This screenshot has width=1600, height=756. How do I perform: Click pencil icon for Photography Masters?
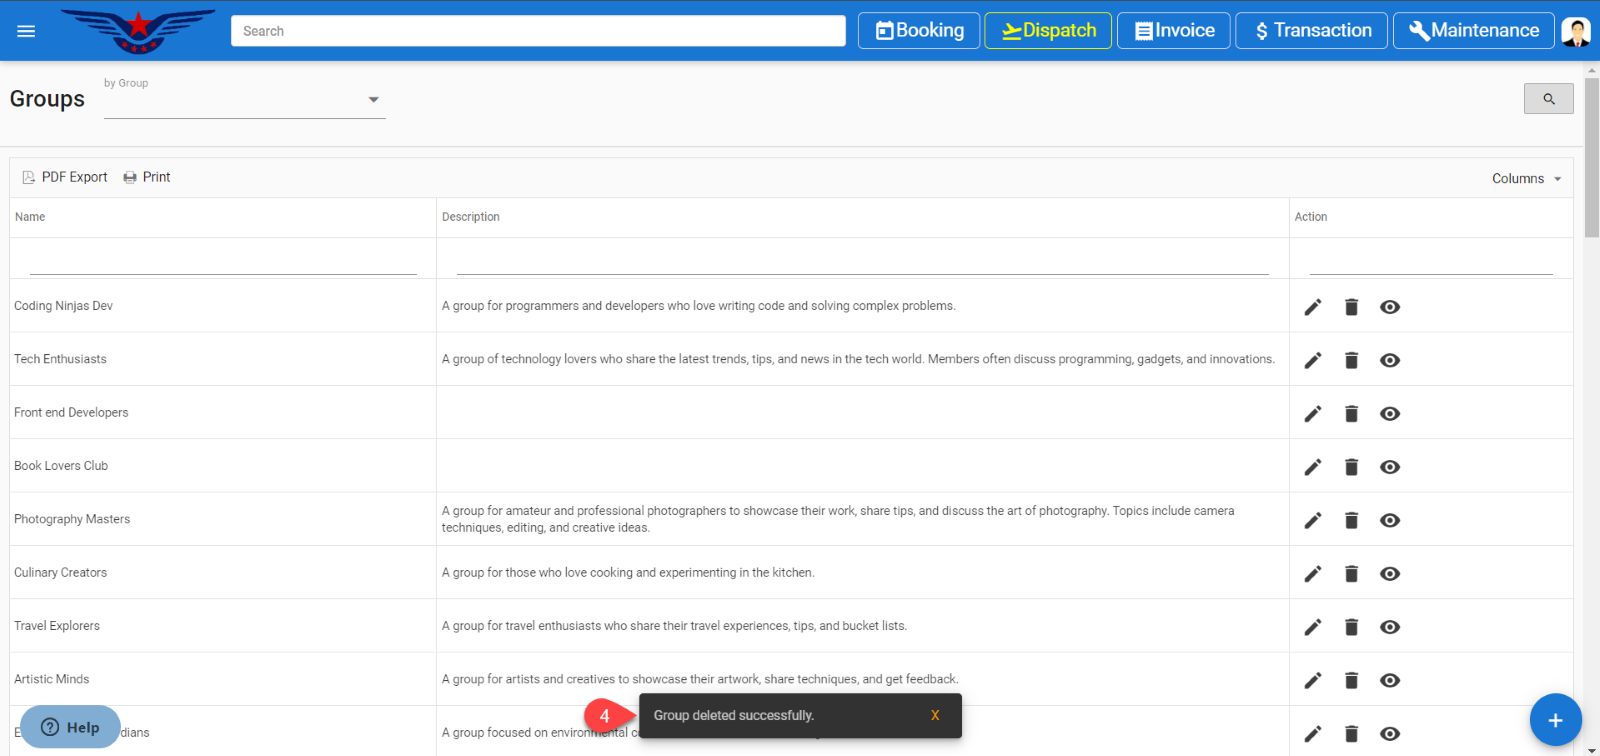click(1312, 520)
